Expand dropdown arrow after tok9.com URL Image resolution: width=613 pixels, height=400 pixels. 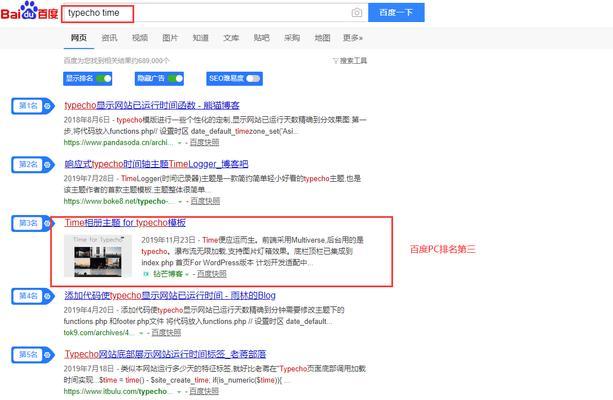click(141, 333)
